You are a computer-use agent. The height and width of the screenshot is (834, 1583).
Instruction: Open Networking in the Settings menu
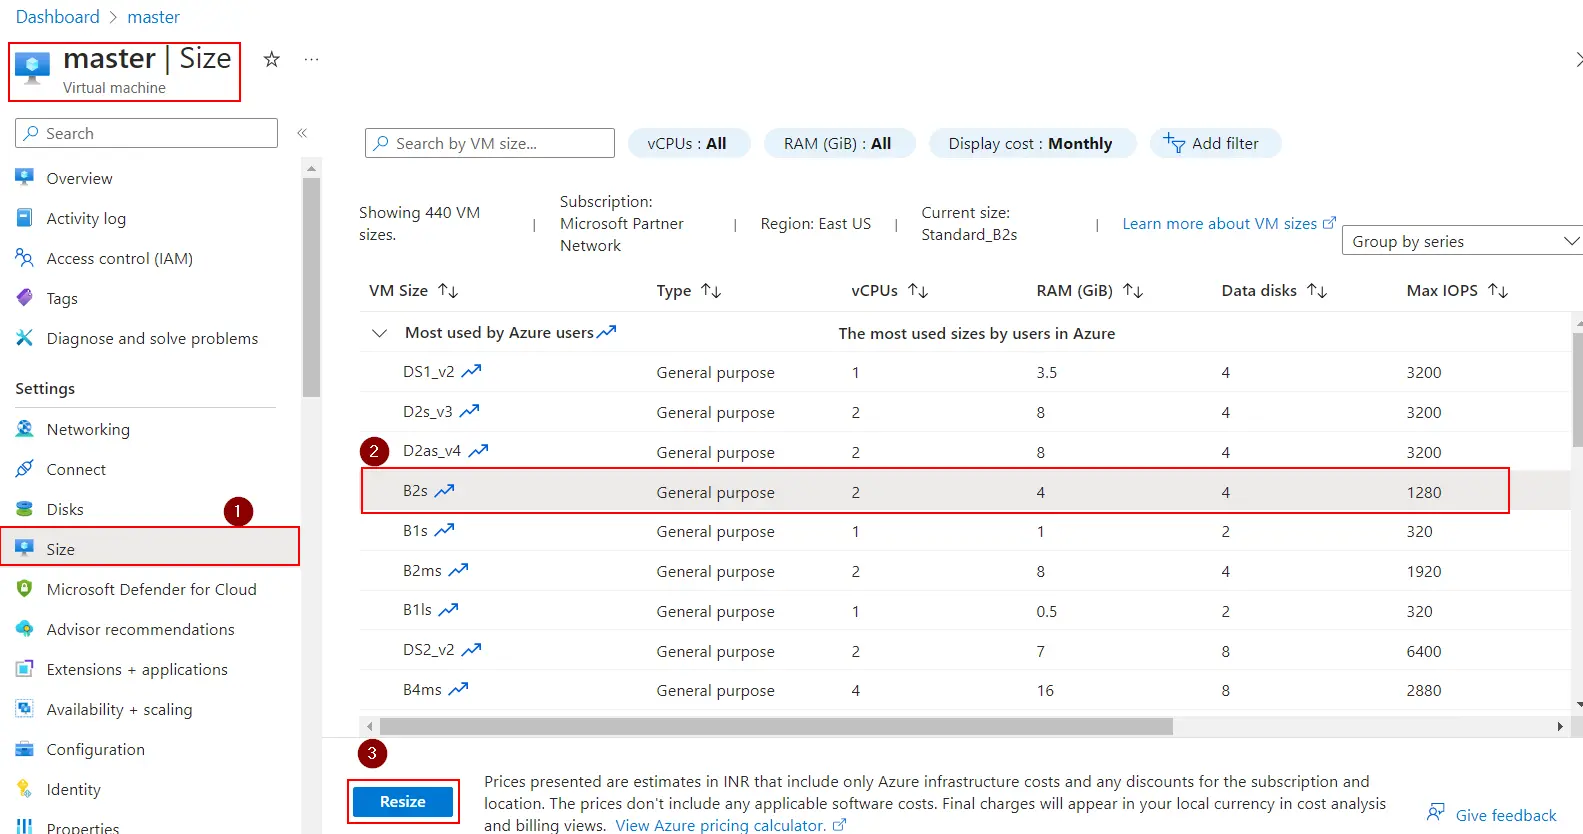(88, 430)
